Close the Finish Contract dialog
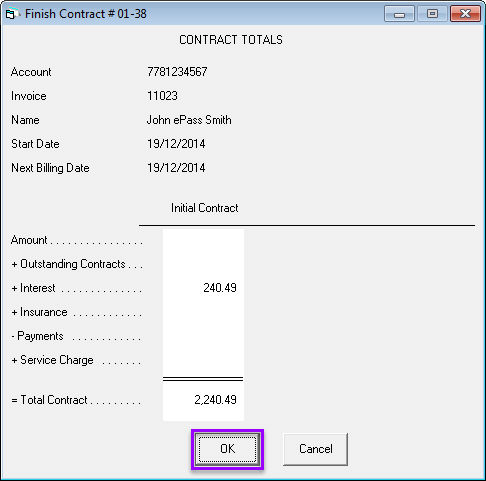The height and width of the screenshot is (481, 486). point(465,14)
